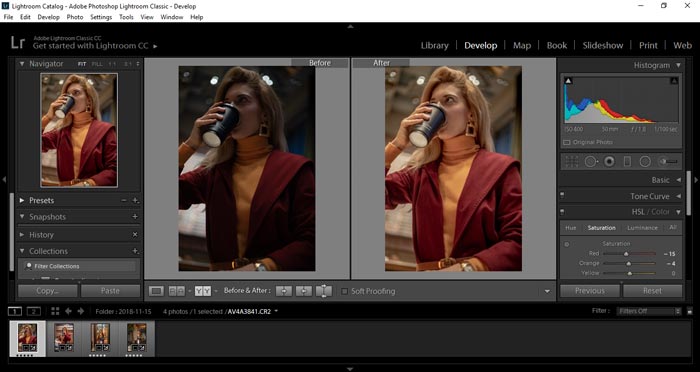Go forward to next photo source

[x=81, y=311]
